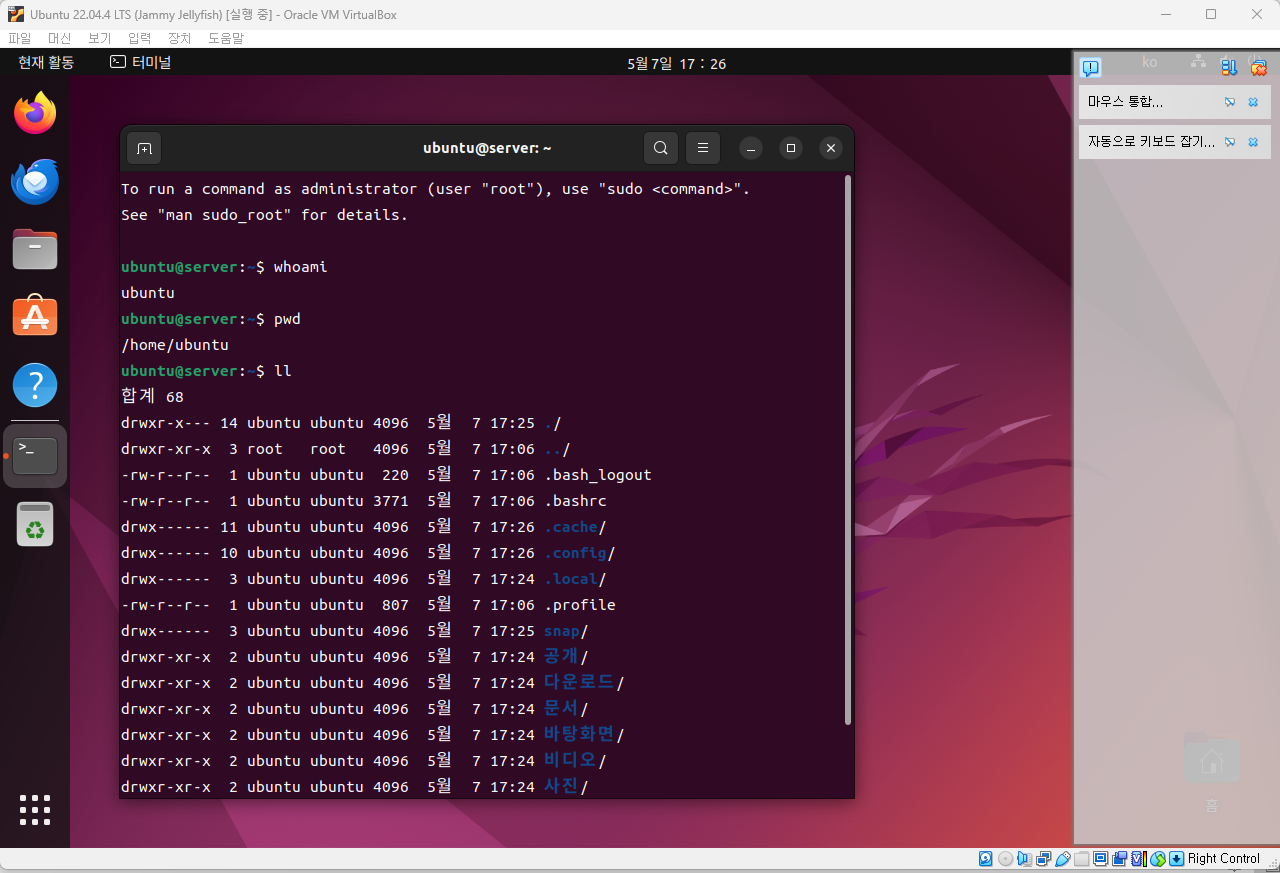Open Ubuntu Software from the dock

35,316
